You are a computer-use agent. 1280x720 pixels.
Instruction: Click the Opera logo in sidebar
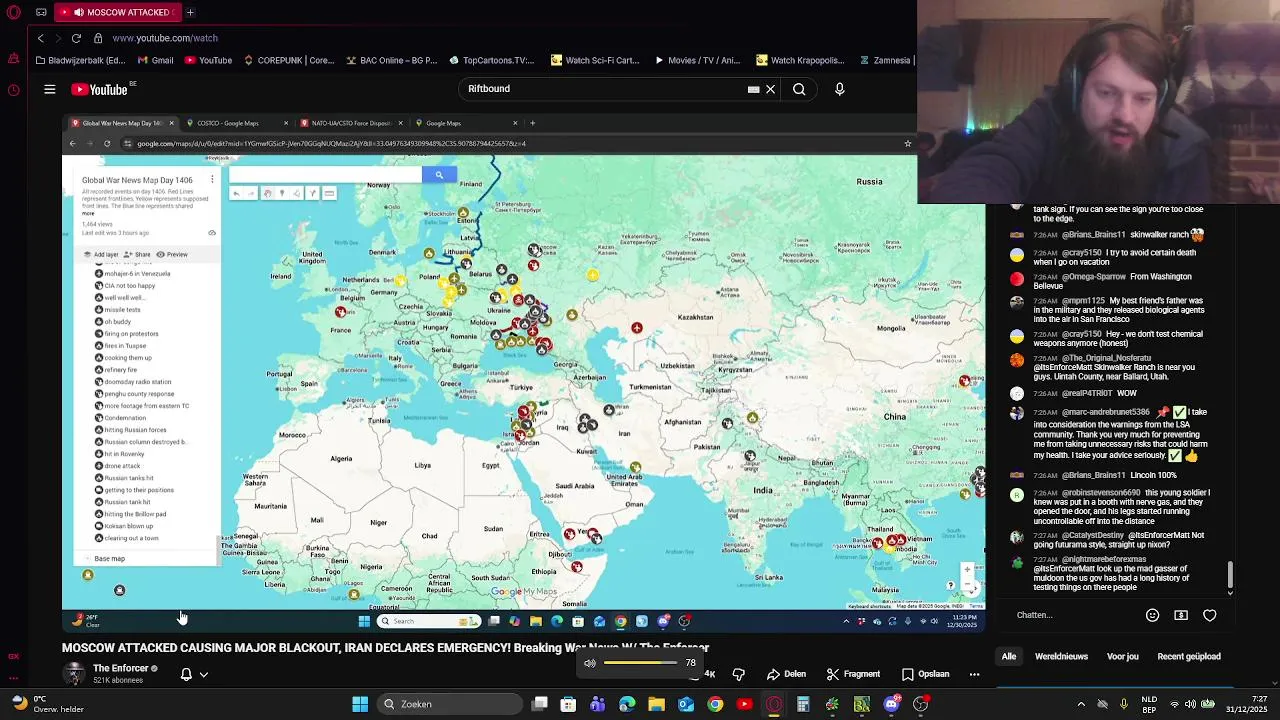[x=13, y=12]
